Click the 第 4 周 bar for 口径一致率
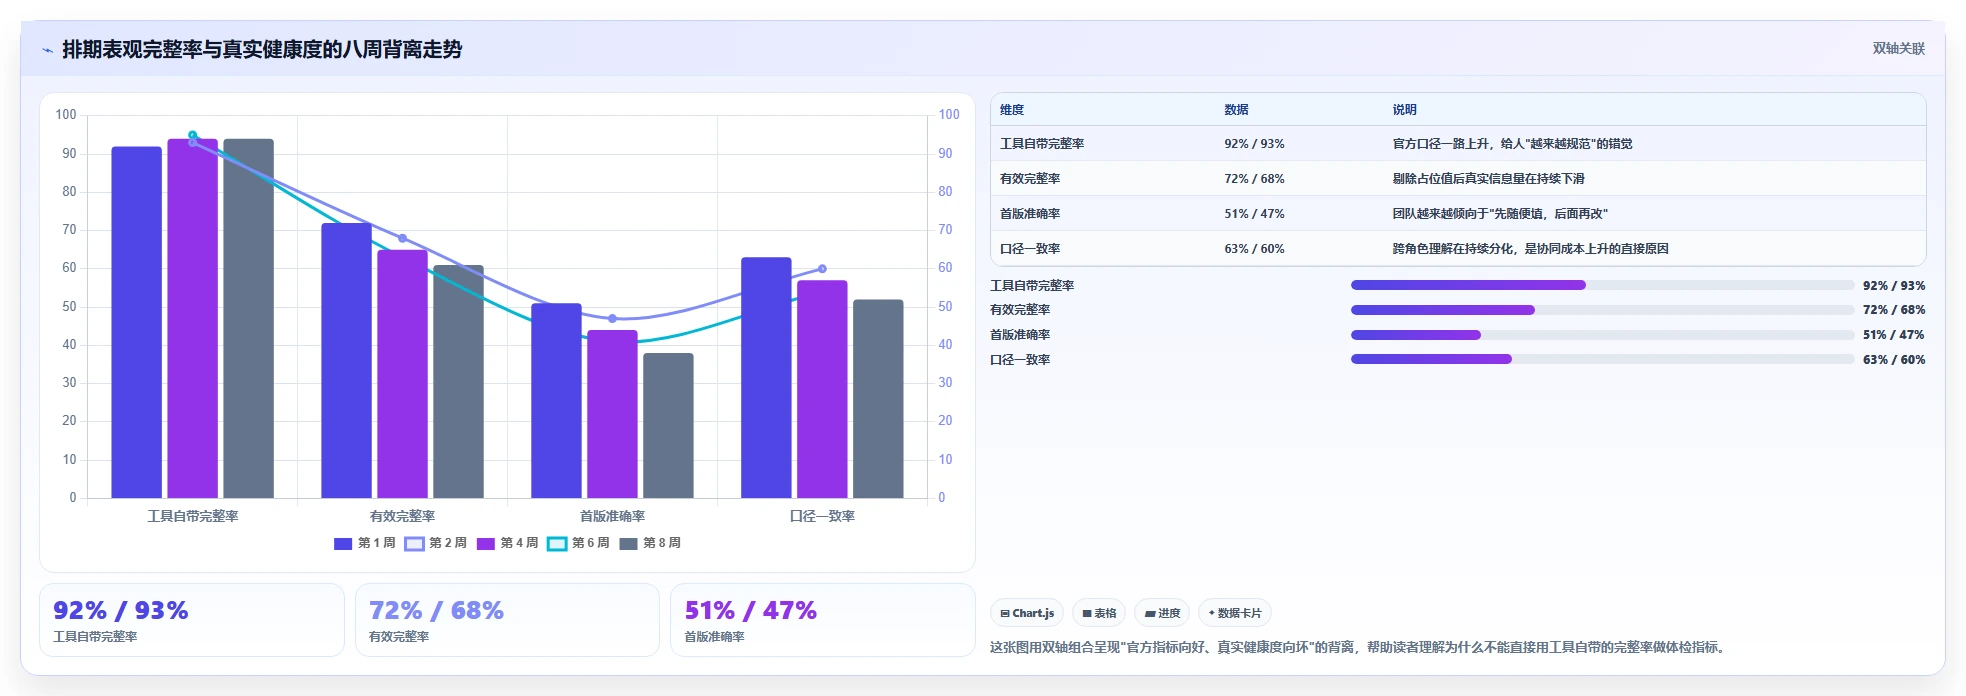 tap(823, 389)
